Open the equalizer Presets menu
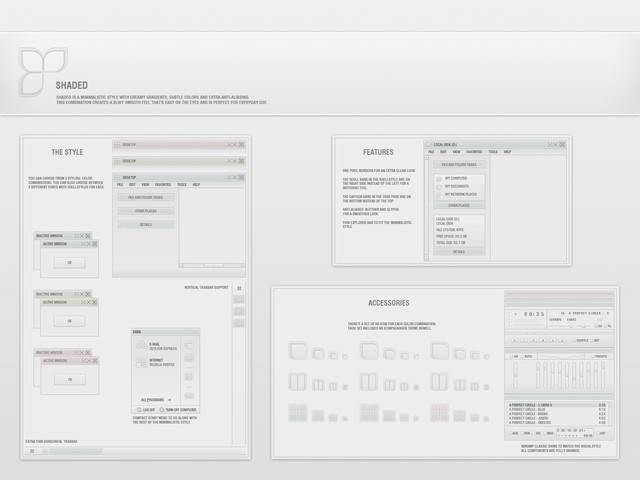 (x=599, y=356)
